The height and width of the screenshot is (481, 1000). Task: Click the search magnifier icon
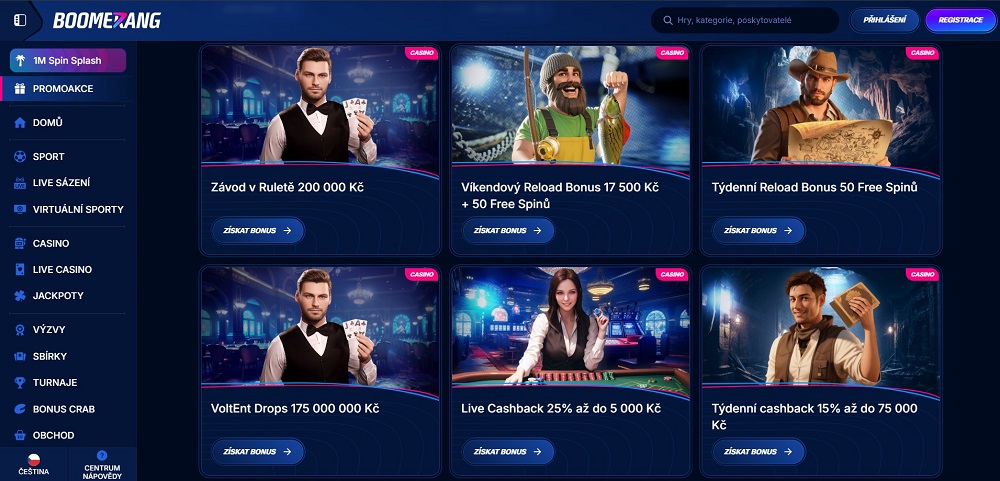click(668, 20)
